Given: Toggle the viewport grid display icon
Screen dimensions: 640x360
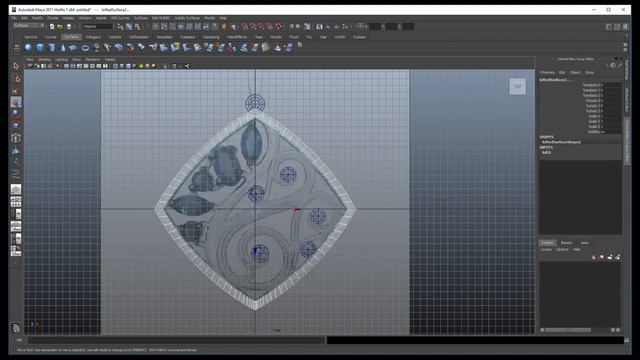Looking at the screenshot, I should pos(66,66).
